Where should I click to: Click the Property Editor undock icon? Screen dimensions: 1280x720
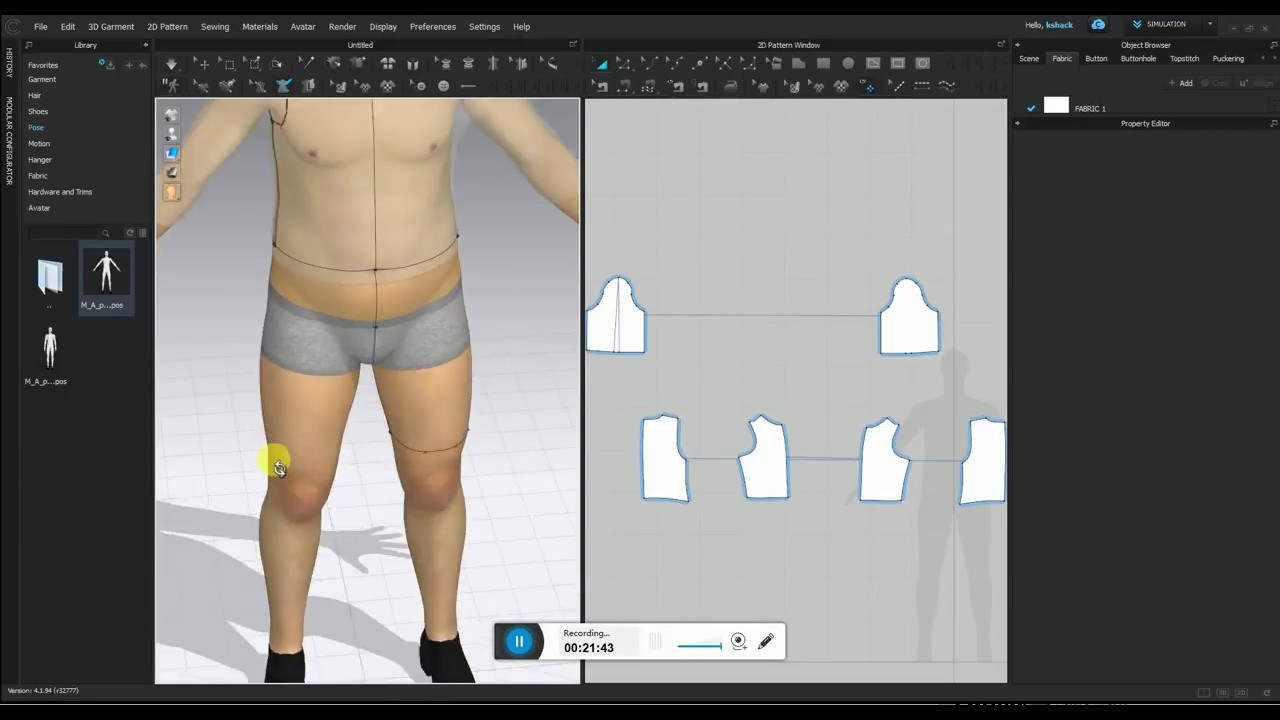coord(1274,123)
